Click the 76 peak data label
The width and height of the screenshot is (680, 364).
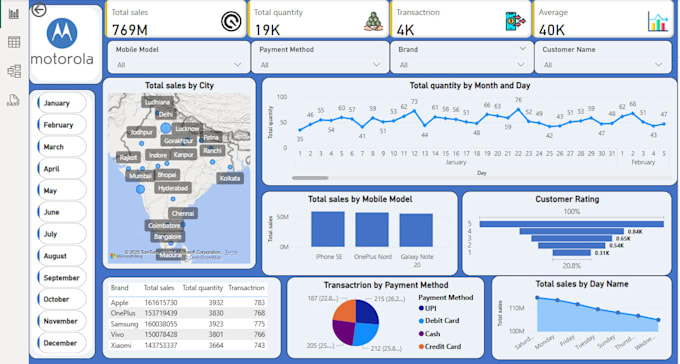click(x=518, y=100)
